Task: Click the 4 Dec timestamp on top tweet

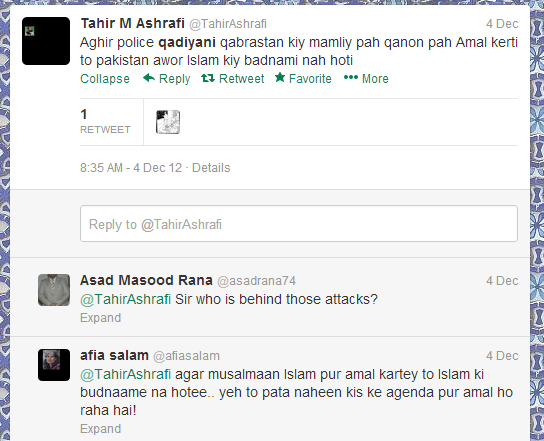Action: tap(502, 24)
